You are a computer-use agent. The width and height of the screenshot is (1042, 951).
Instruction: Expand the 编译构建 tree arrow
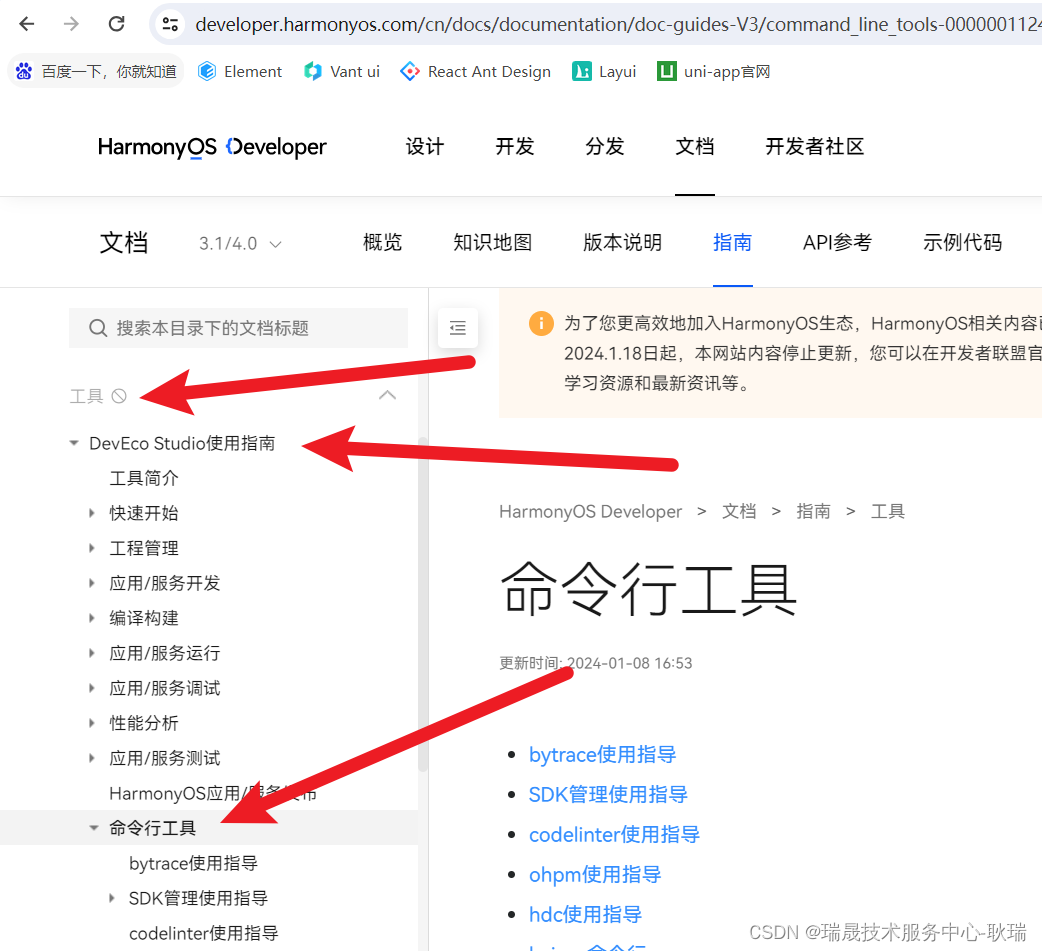[92, 618]
